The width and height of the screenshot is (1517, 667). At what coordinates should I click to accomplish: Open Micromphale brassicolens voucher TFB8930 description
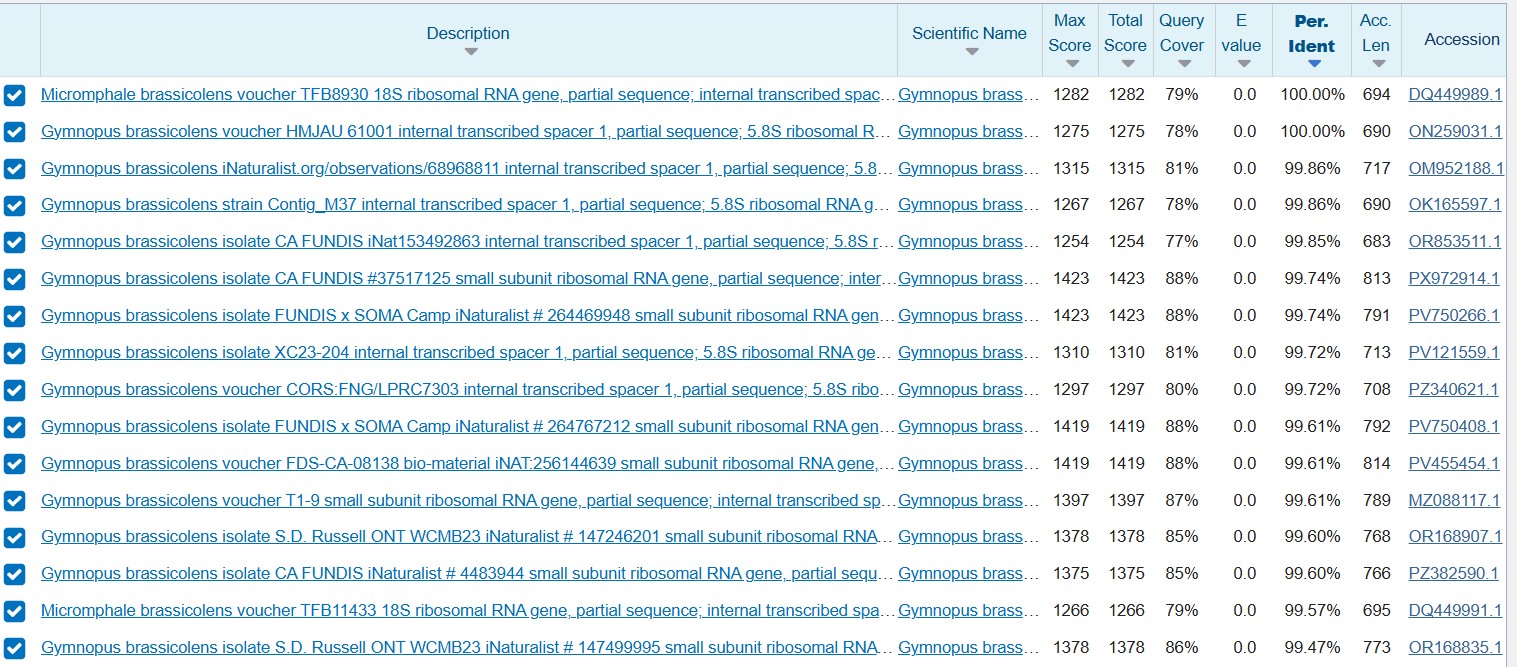(468, 95)
